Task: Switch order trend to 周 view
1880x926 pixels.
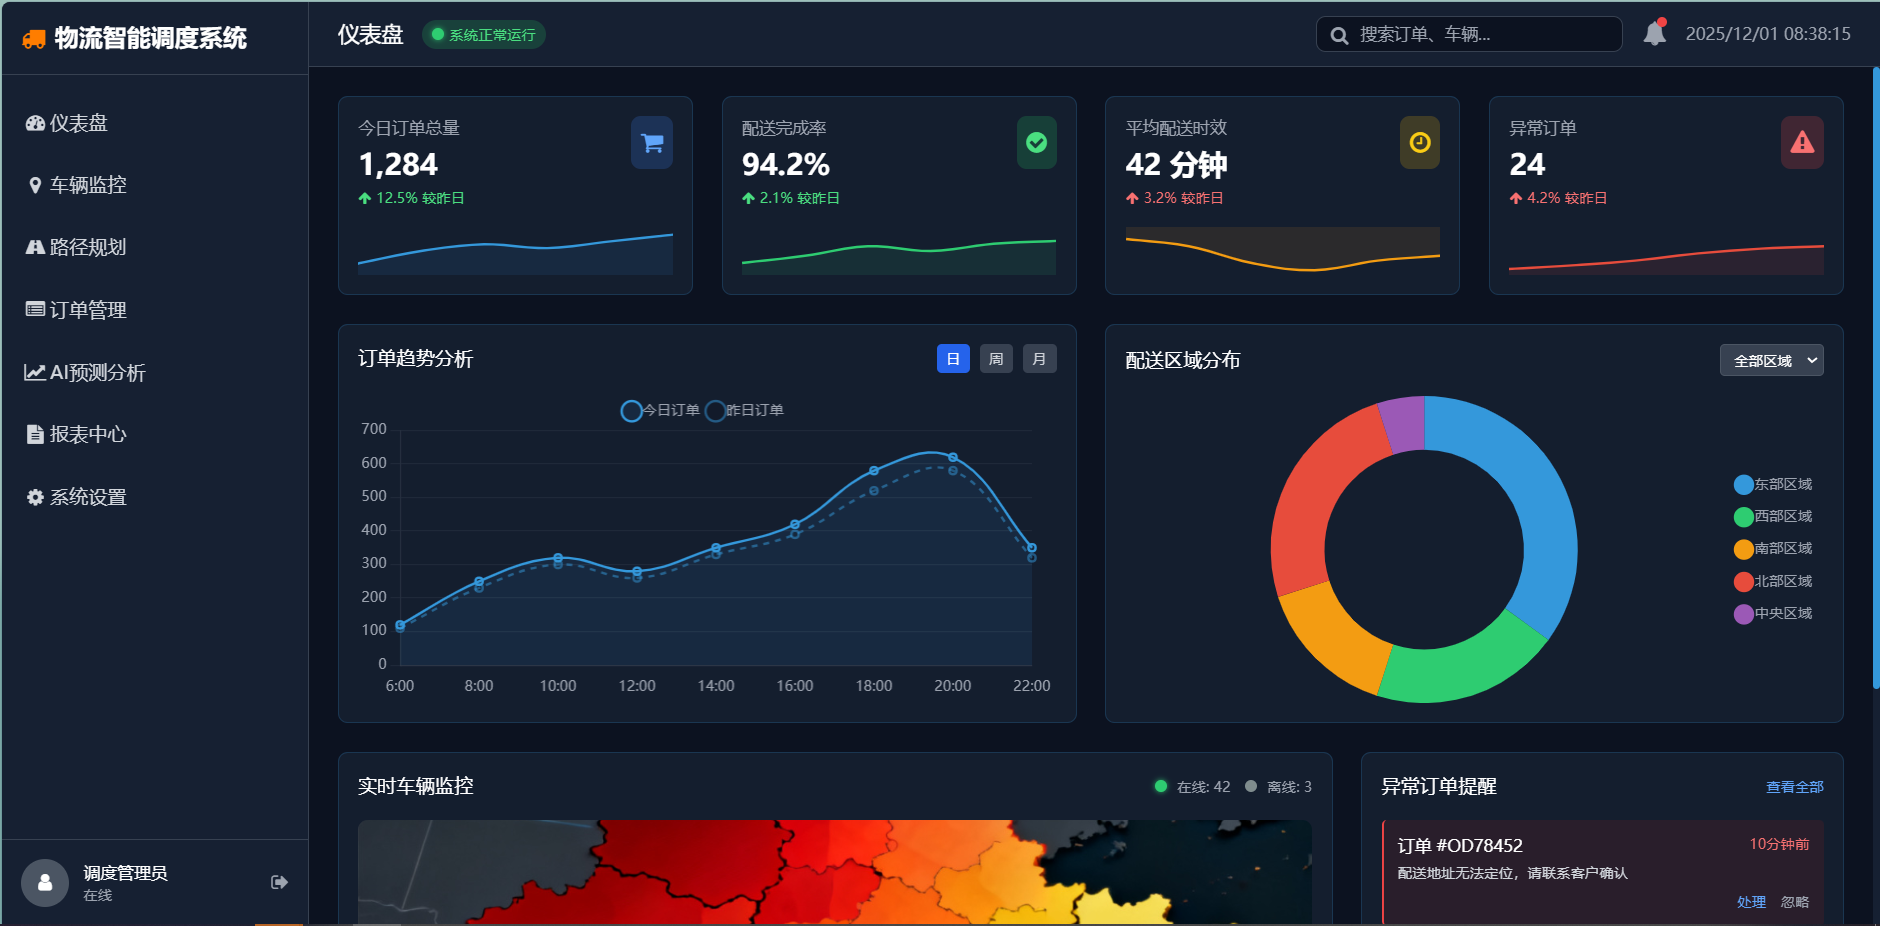Action: tap(996, 359)
